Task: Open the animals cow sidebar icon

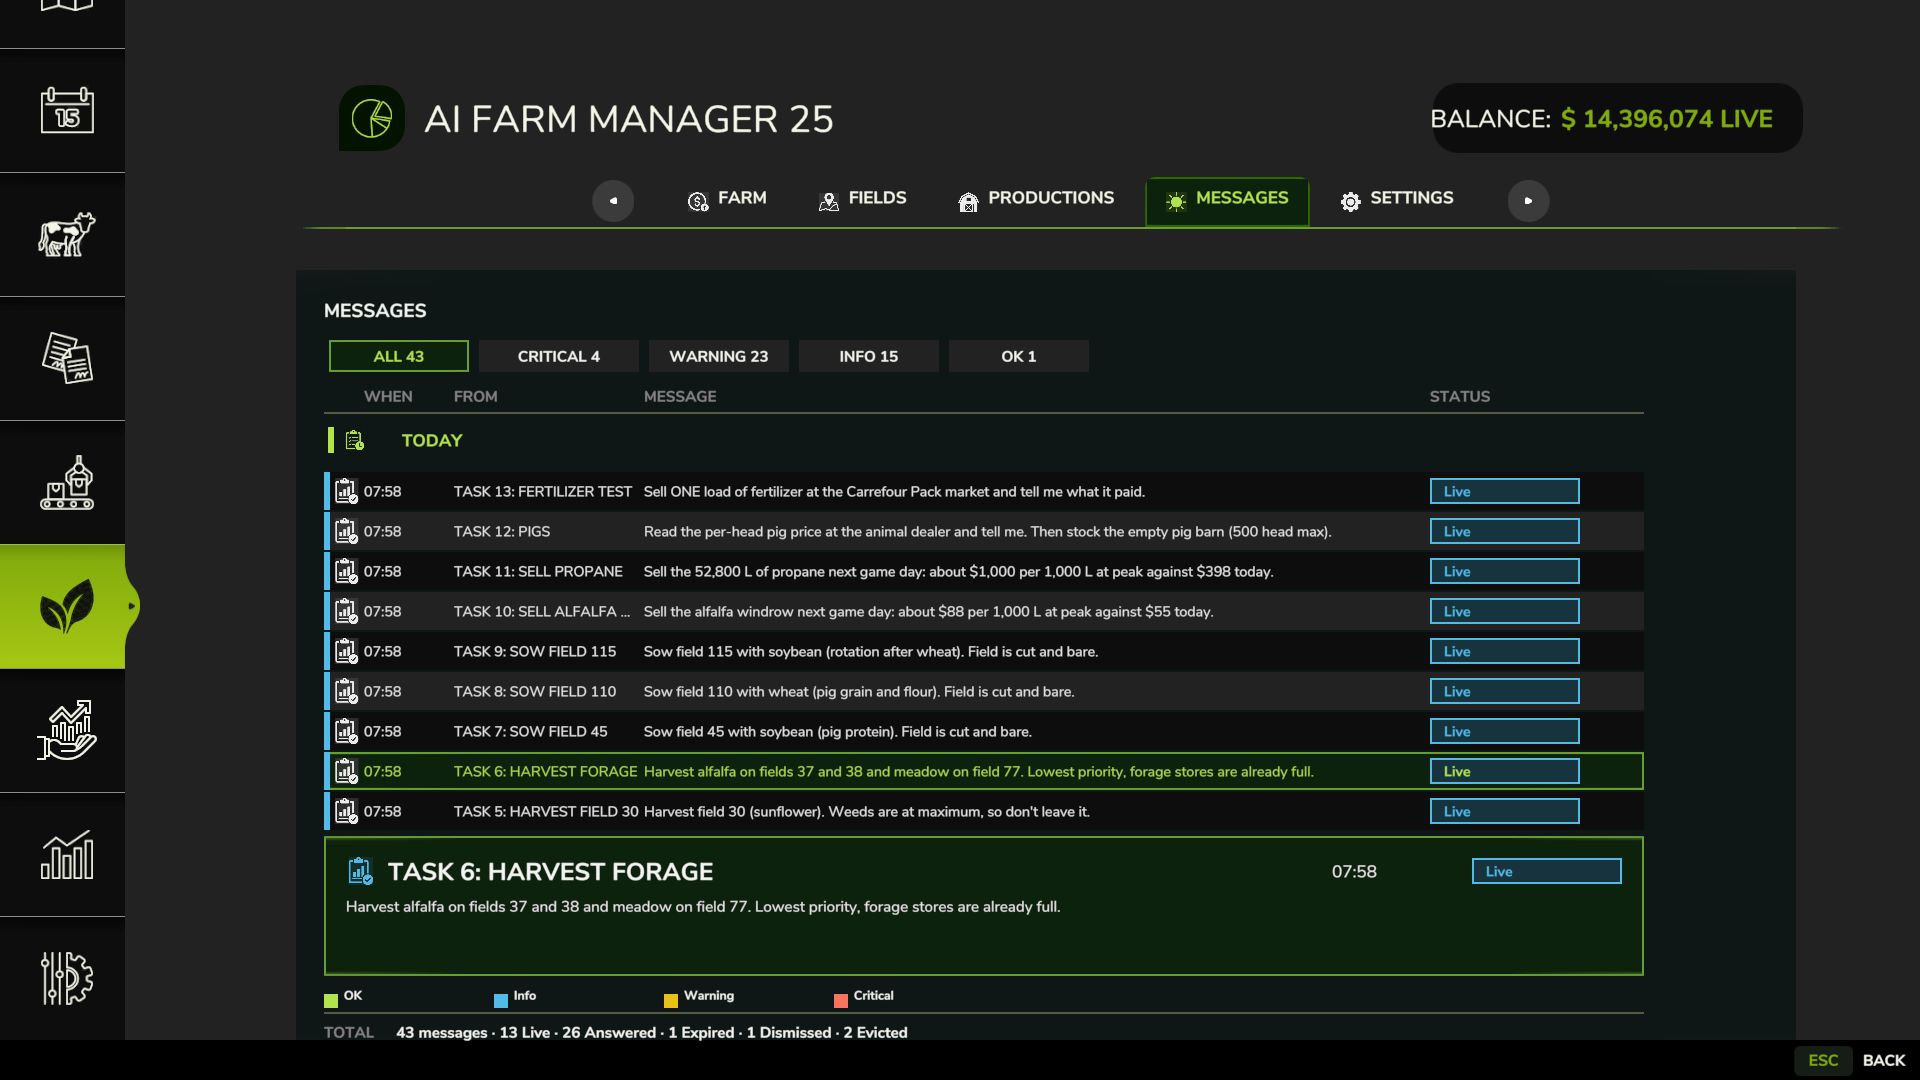Action: coord(67,234)
